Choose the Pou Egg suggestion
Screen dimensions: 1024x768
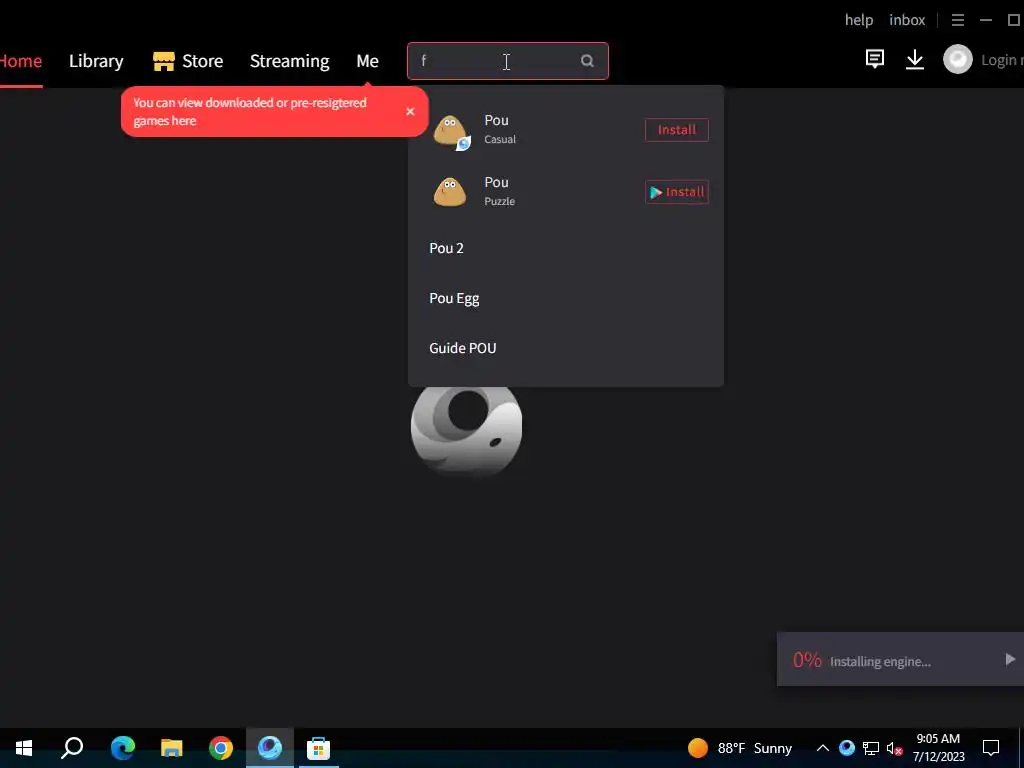pyautogui.click(x=455, y=298)
